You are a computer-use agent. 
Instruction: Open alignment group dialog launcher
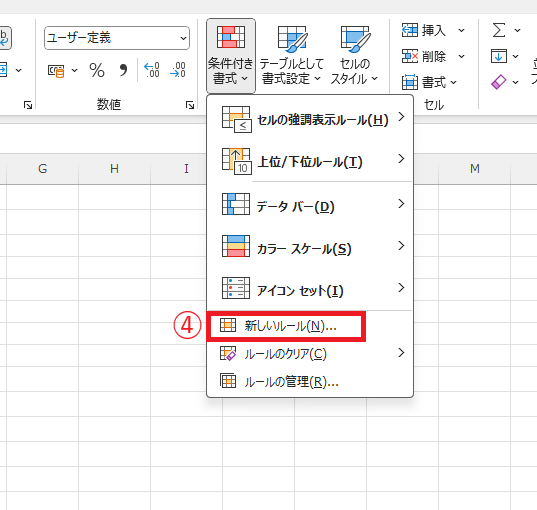click(x=28, y=105)
